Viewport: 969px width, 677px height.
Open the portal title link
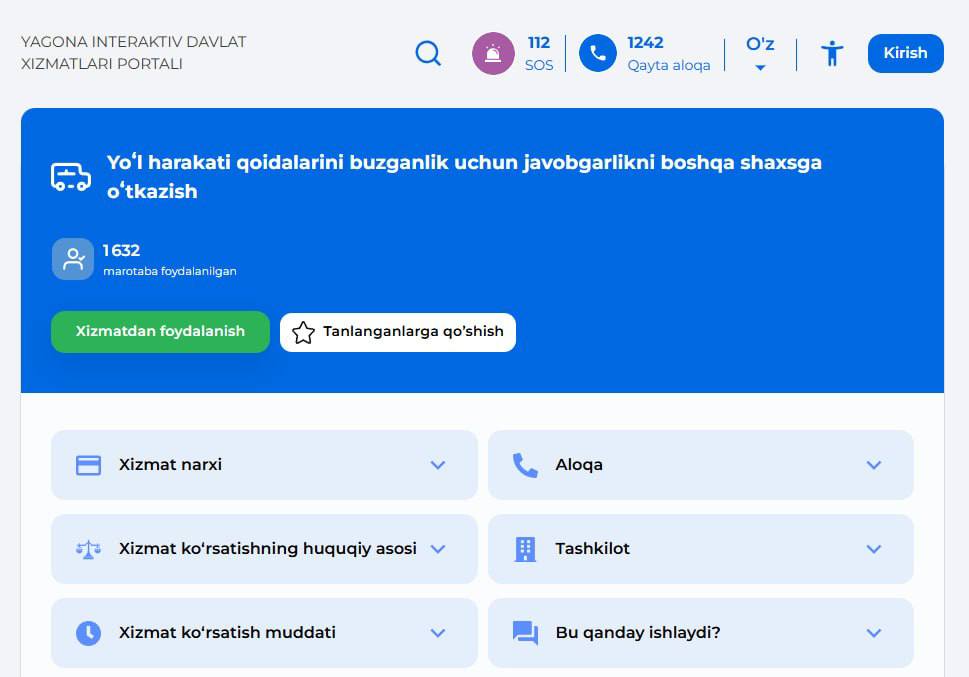(132, 53)
